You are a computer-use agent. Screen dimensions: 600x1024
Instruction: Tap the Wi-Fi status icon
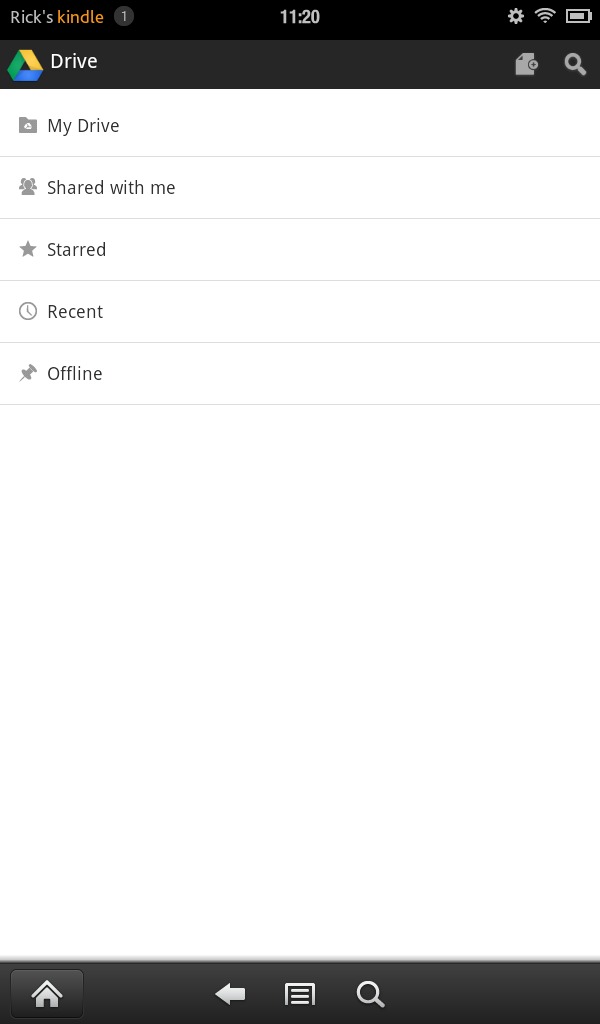pos(545,16)
